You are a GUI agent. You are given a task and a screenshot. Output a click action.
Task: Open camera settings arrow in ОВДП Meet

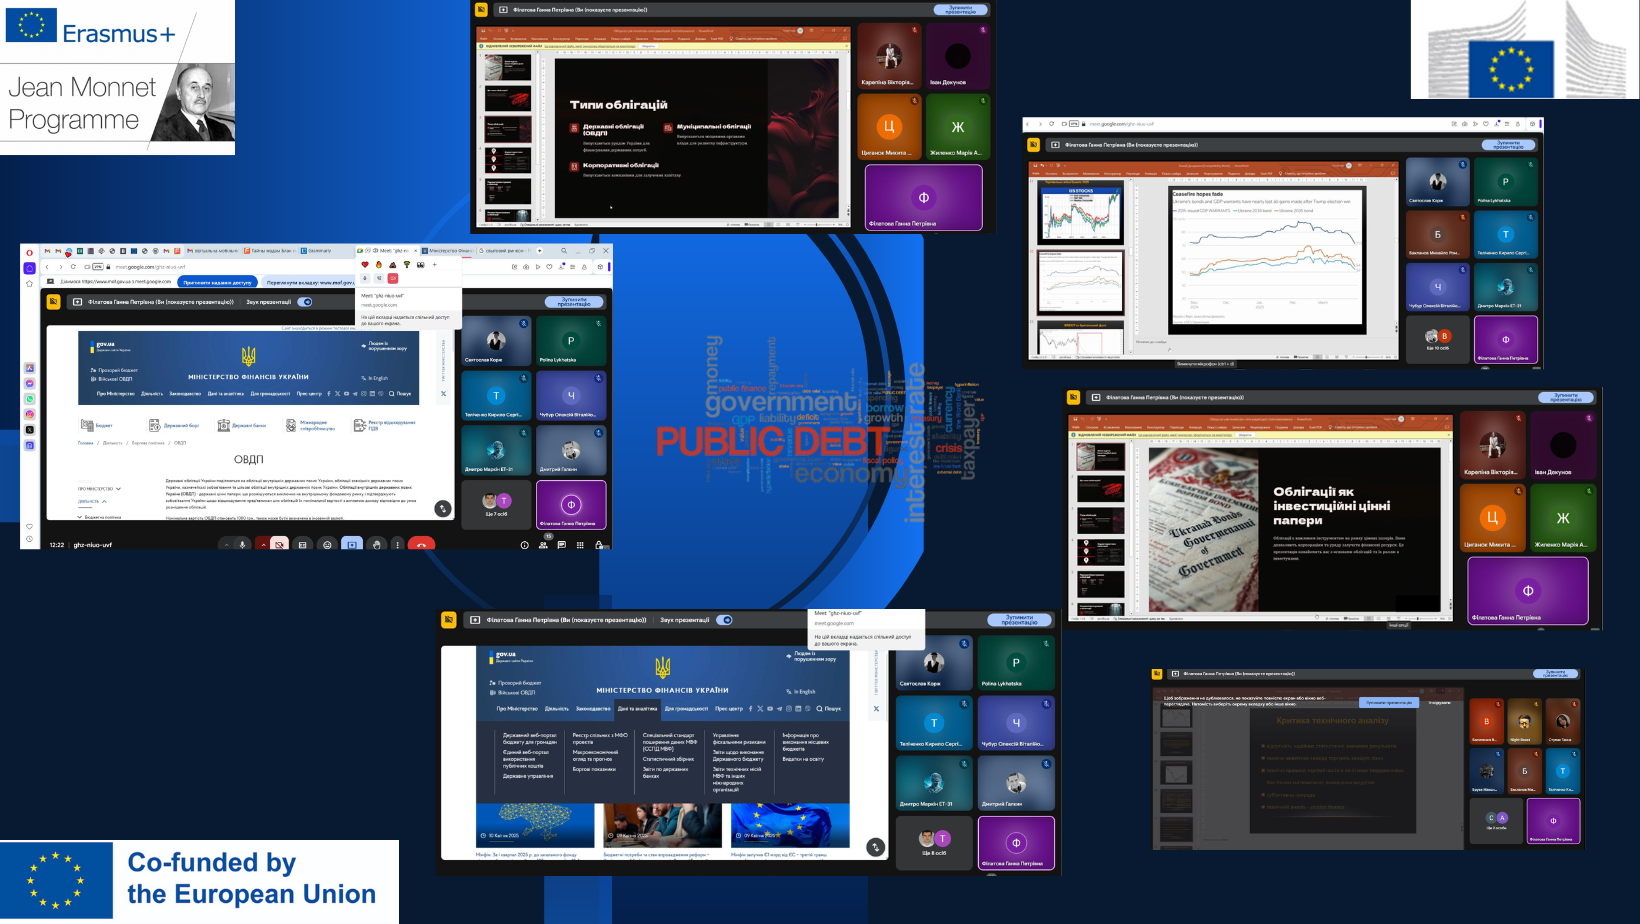pos(263,545)
